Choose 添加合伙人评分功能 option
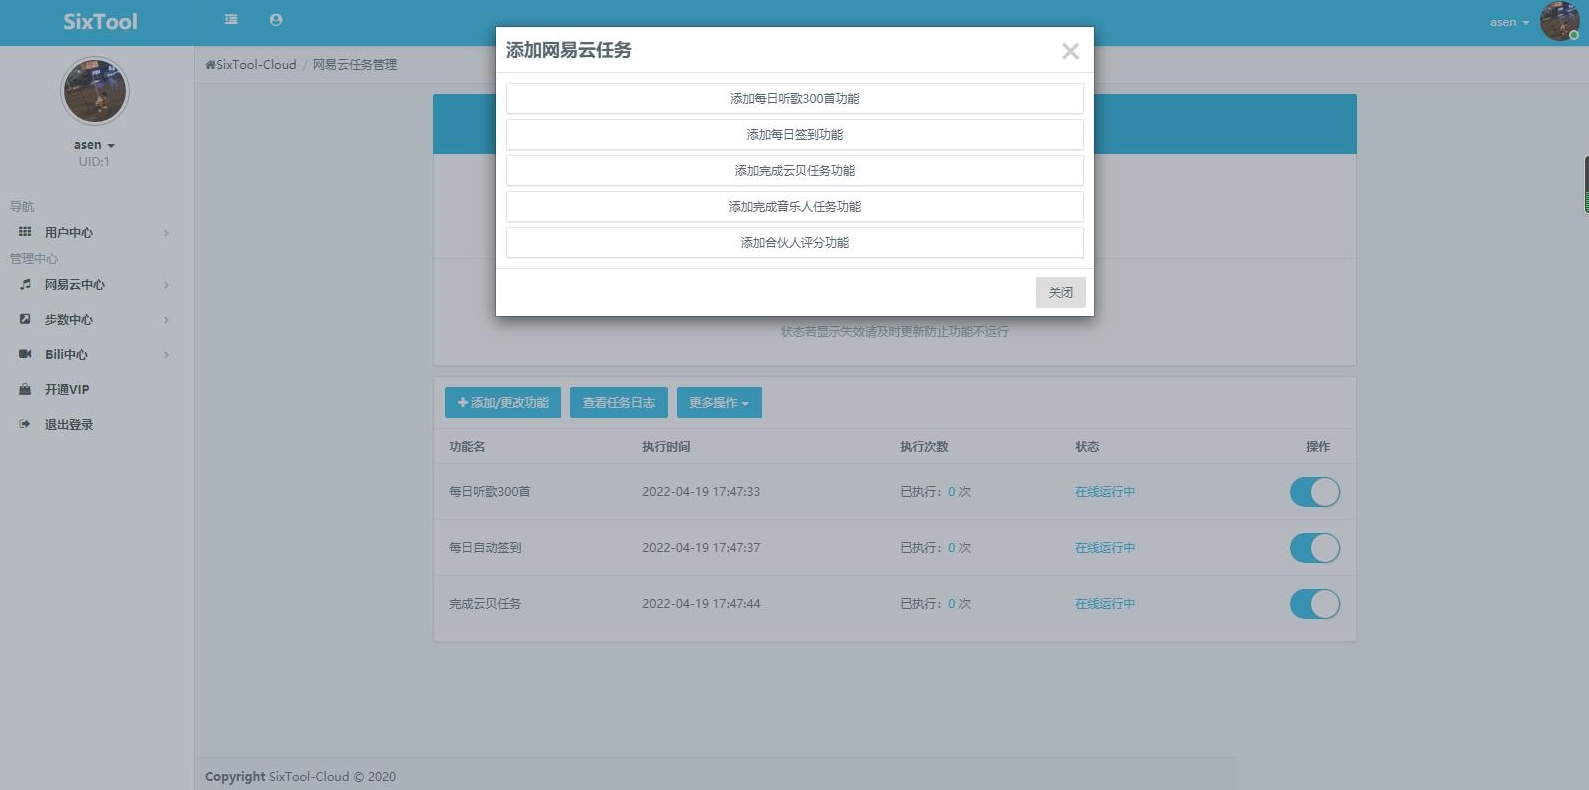Screen dimensions: 1589x790 [795, 242]
